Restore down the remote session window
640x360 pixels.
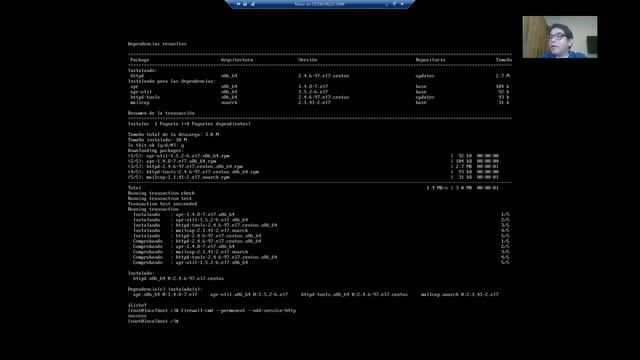tap(394, 4)
